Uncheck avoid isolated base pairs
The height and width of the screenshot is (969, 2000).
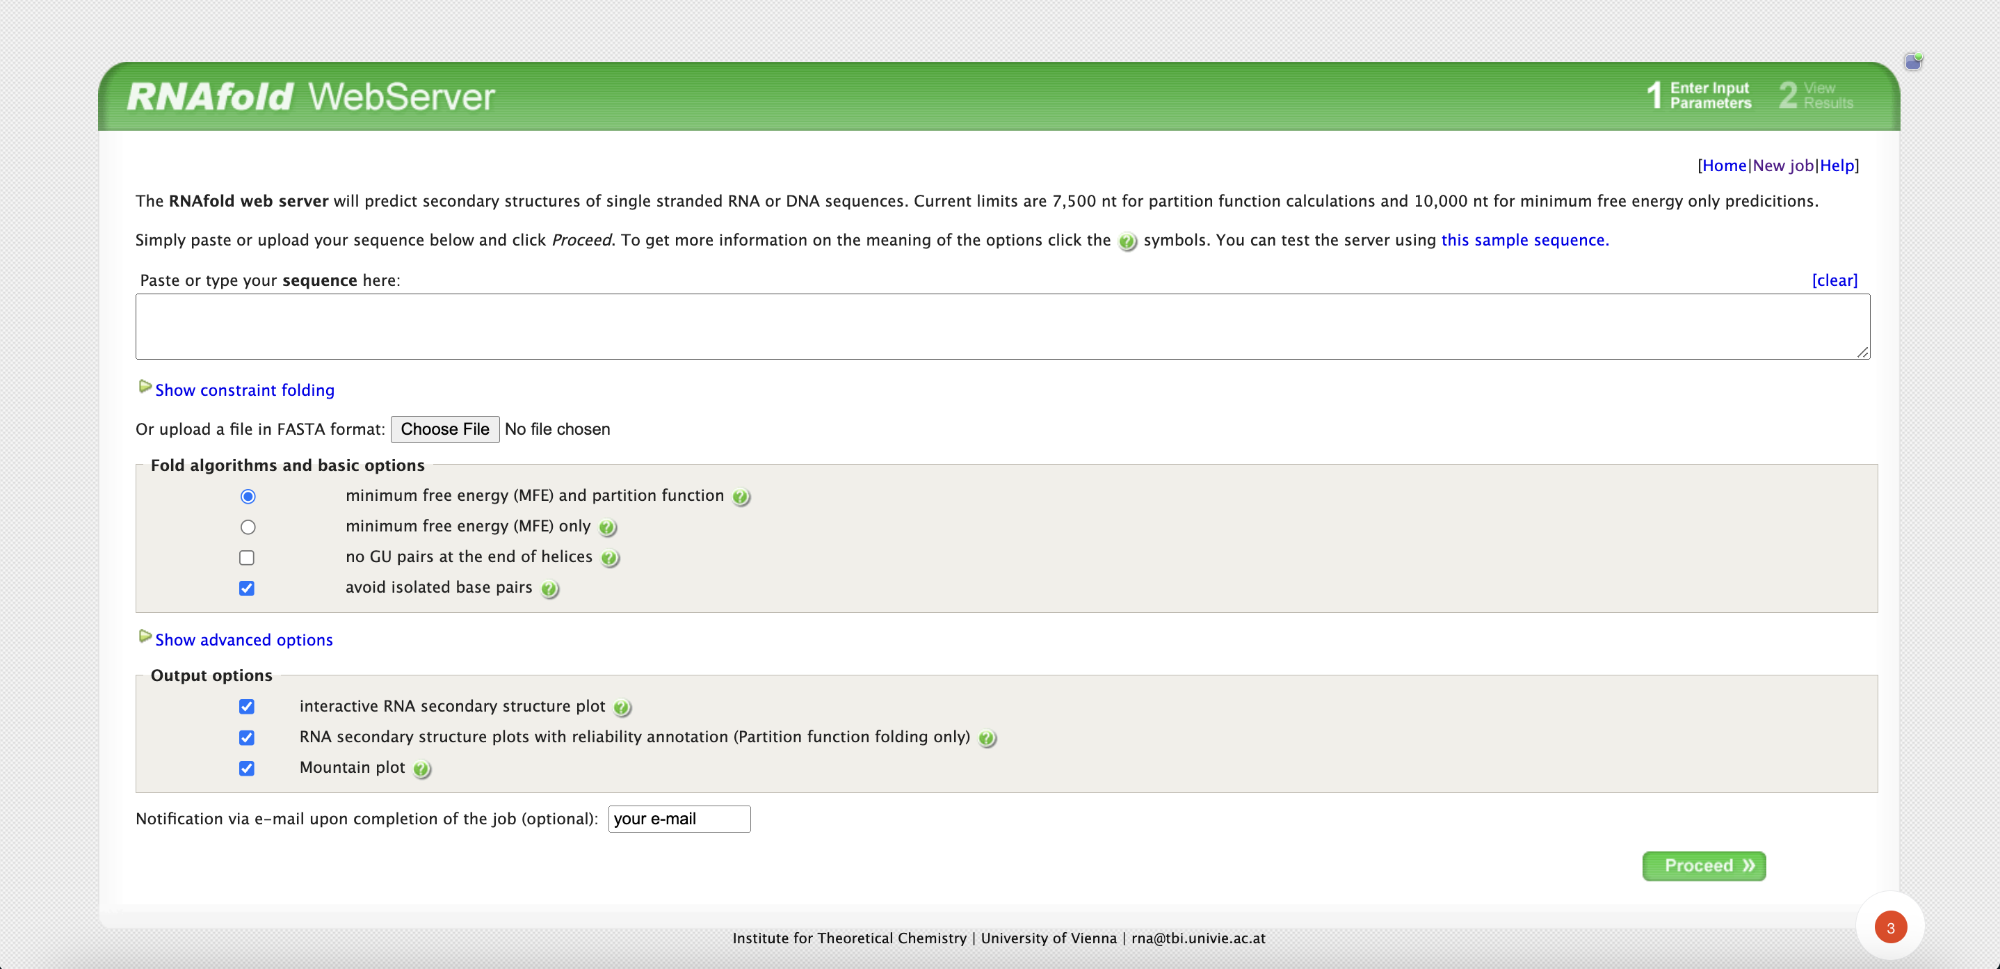247,588
